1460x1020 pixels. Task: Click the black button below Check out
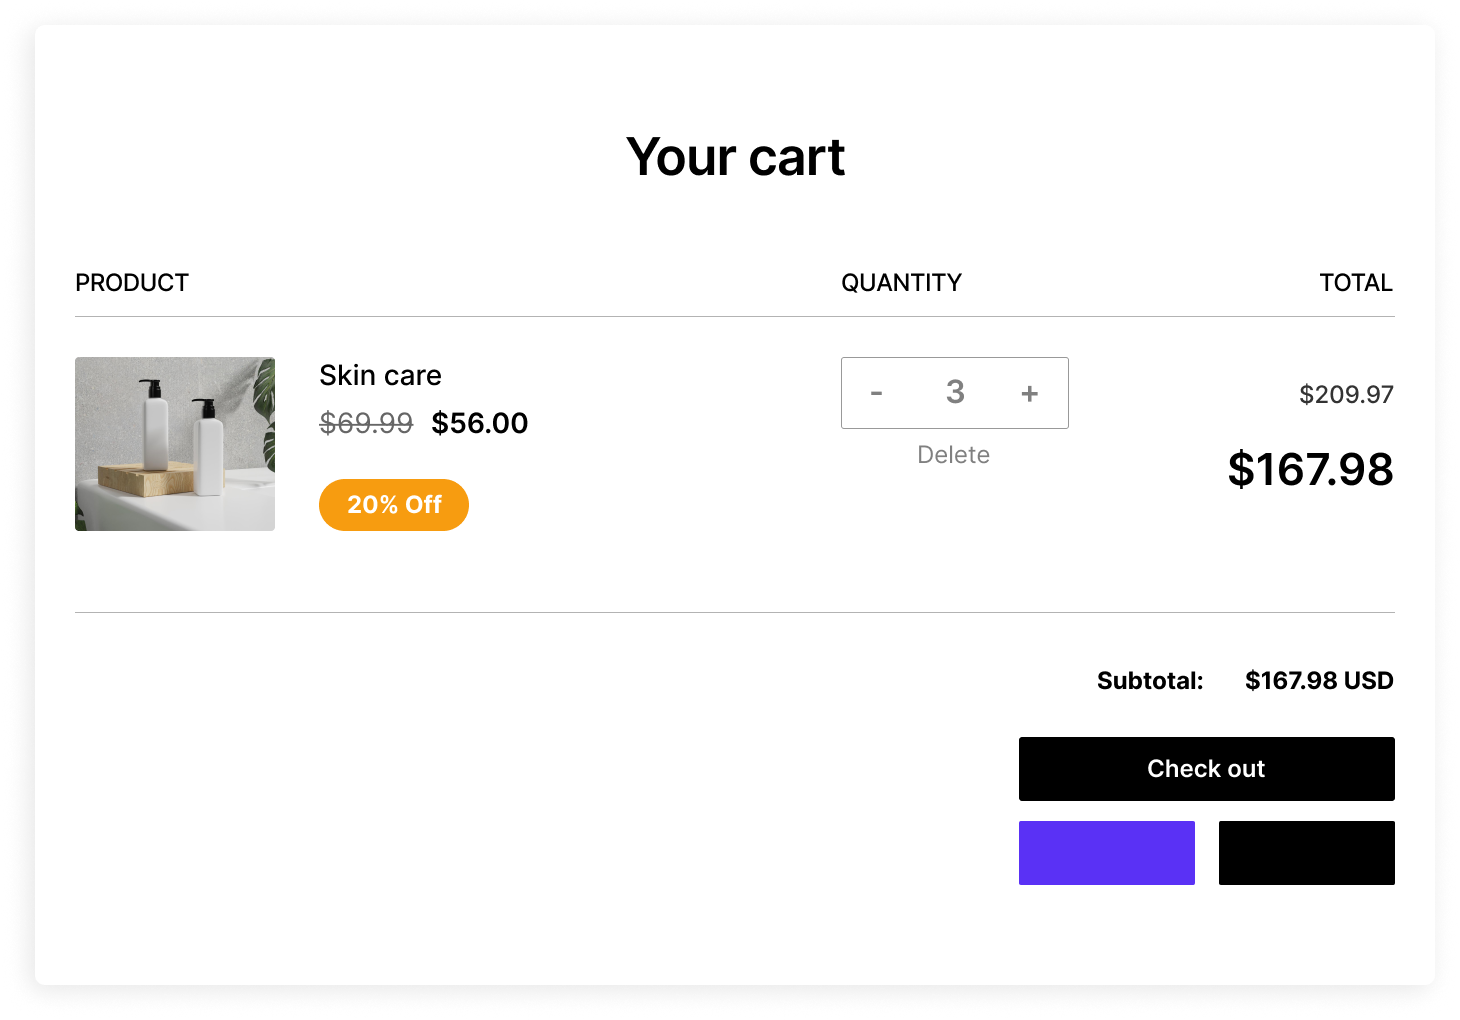coord(1306,853)
